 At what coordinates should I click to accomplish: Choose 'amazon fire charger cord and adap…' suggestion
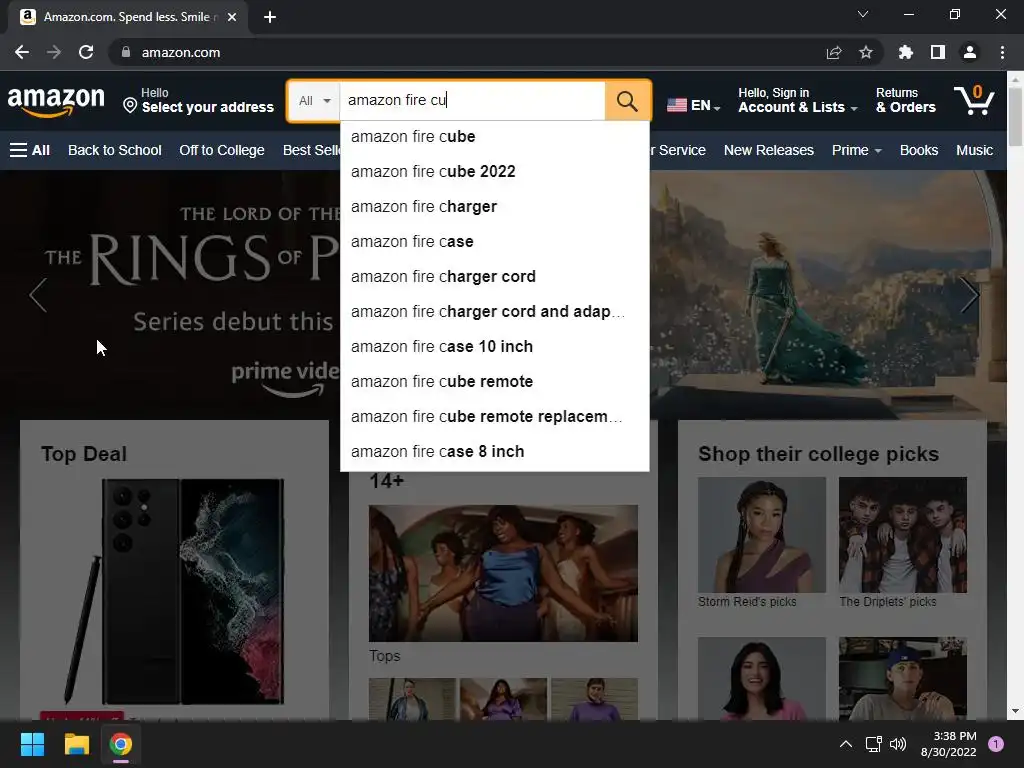pyautogui.click(x=494, y=312)
